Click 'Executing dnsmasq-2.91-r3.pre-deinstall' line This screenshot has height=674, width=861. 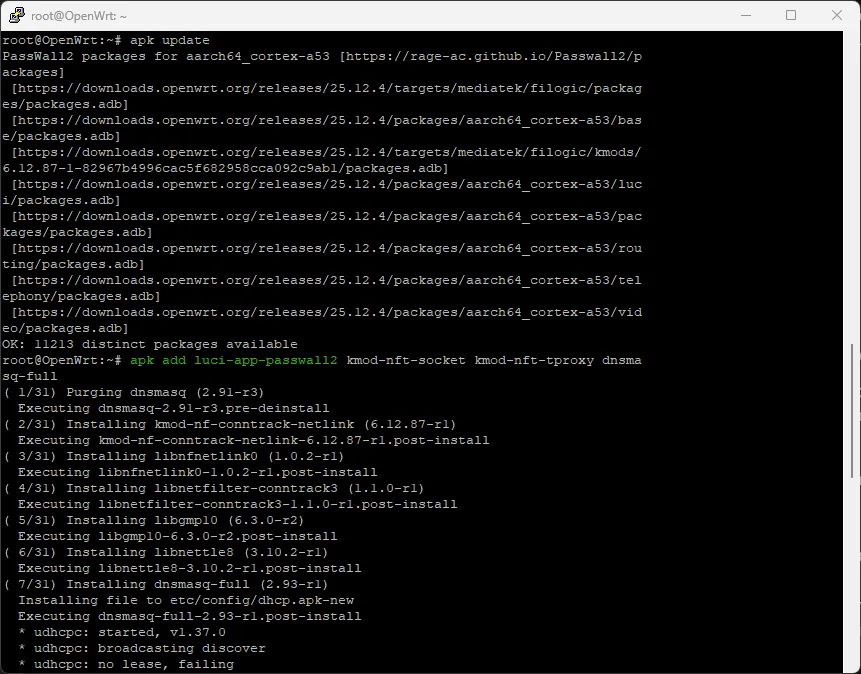tap(174, 408)
